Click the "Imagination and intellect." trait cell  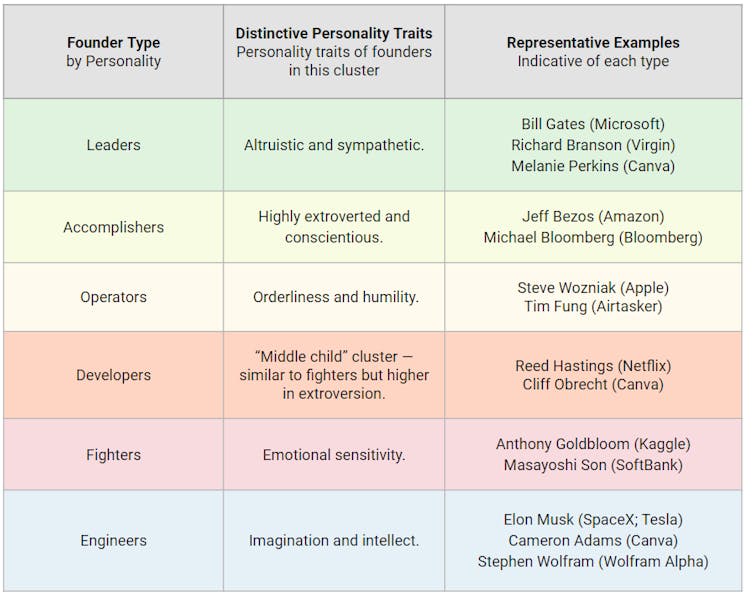333,541
